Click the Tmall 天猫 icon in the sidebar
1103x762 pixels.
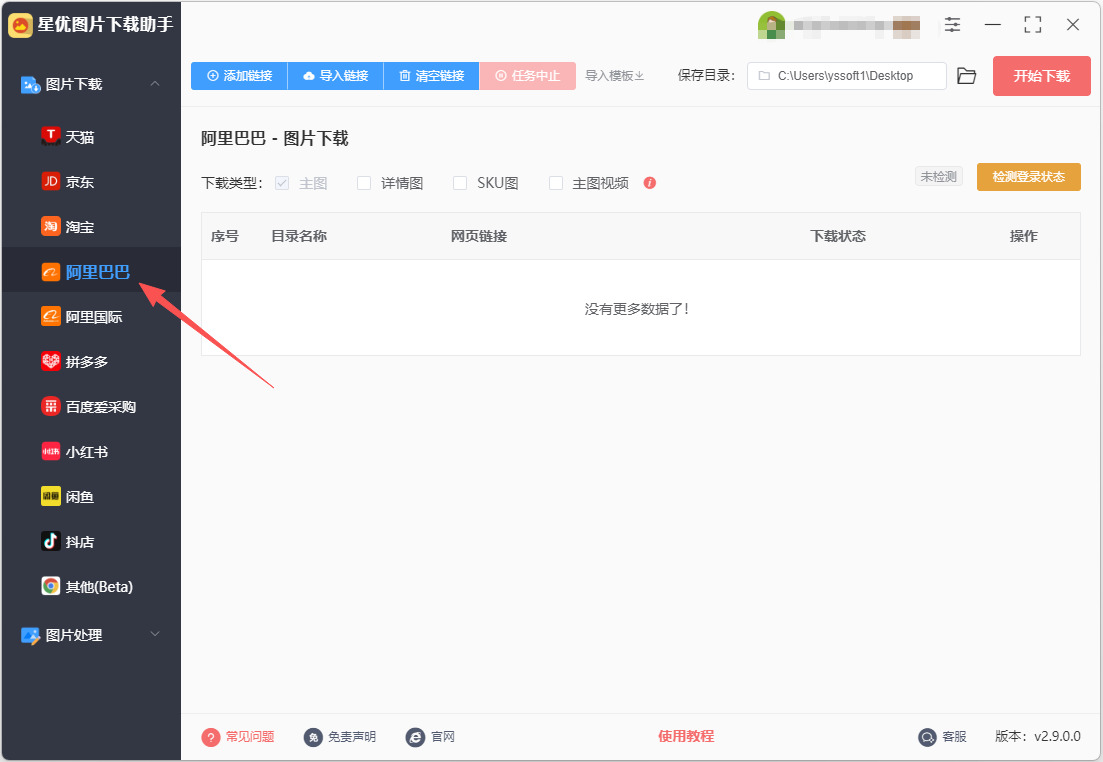(51, 136)
